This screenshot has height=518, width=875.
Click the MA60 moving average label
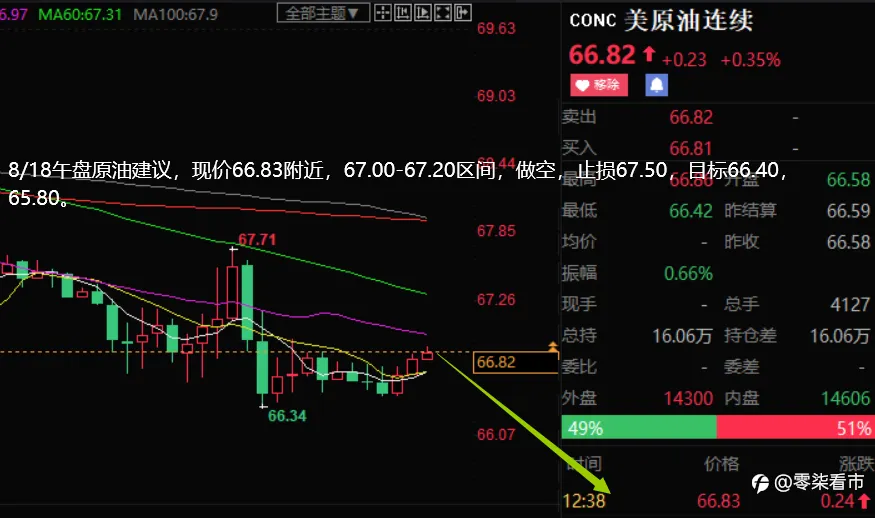[80, 15]
